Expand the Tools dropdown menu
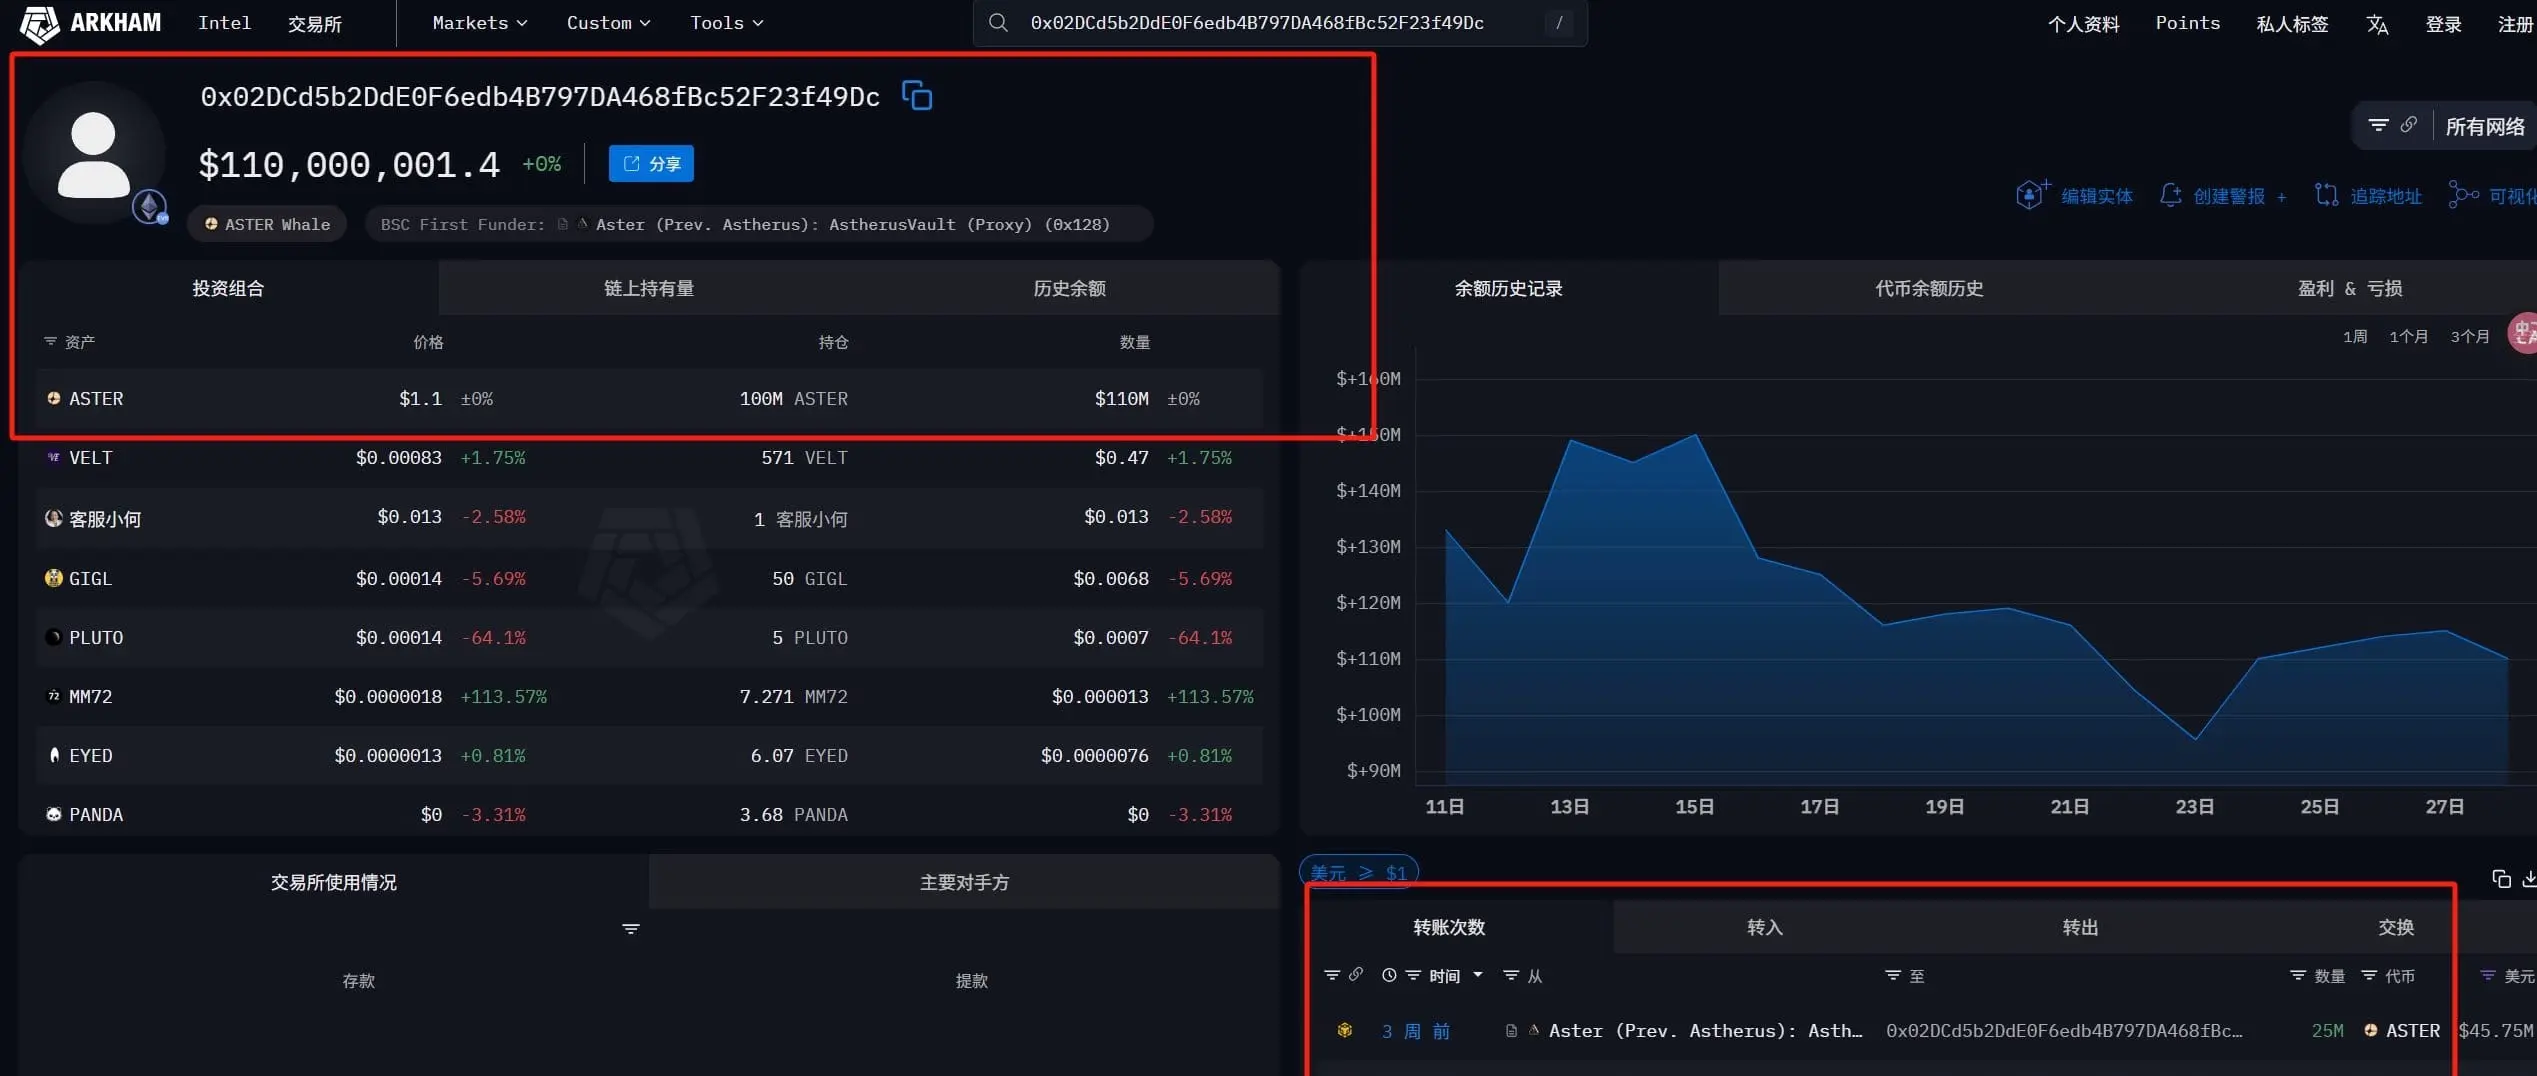 pyautogui.click(x=726, y=23)
